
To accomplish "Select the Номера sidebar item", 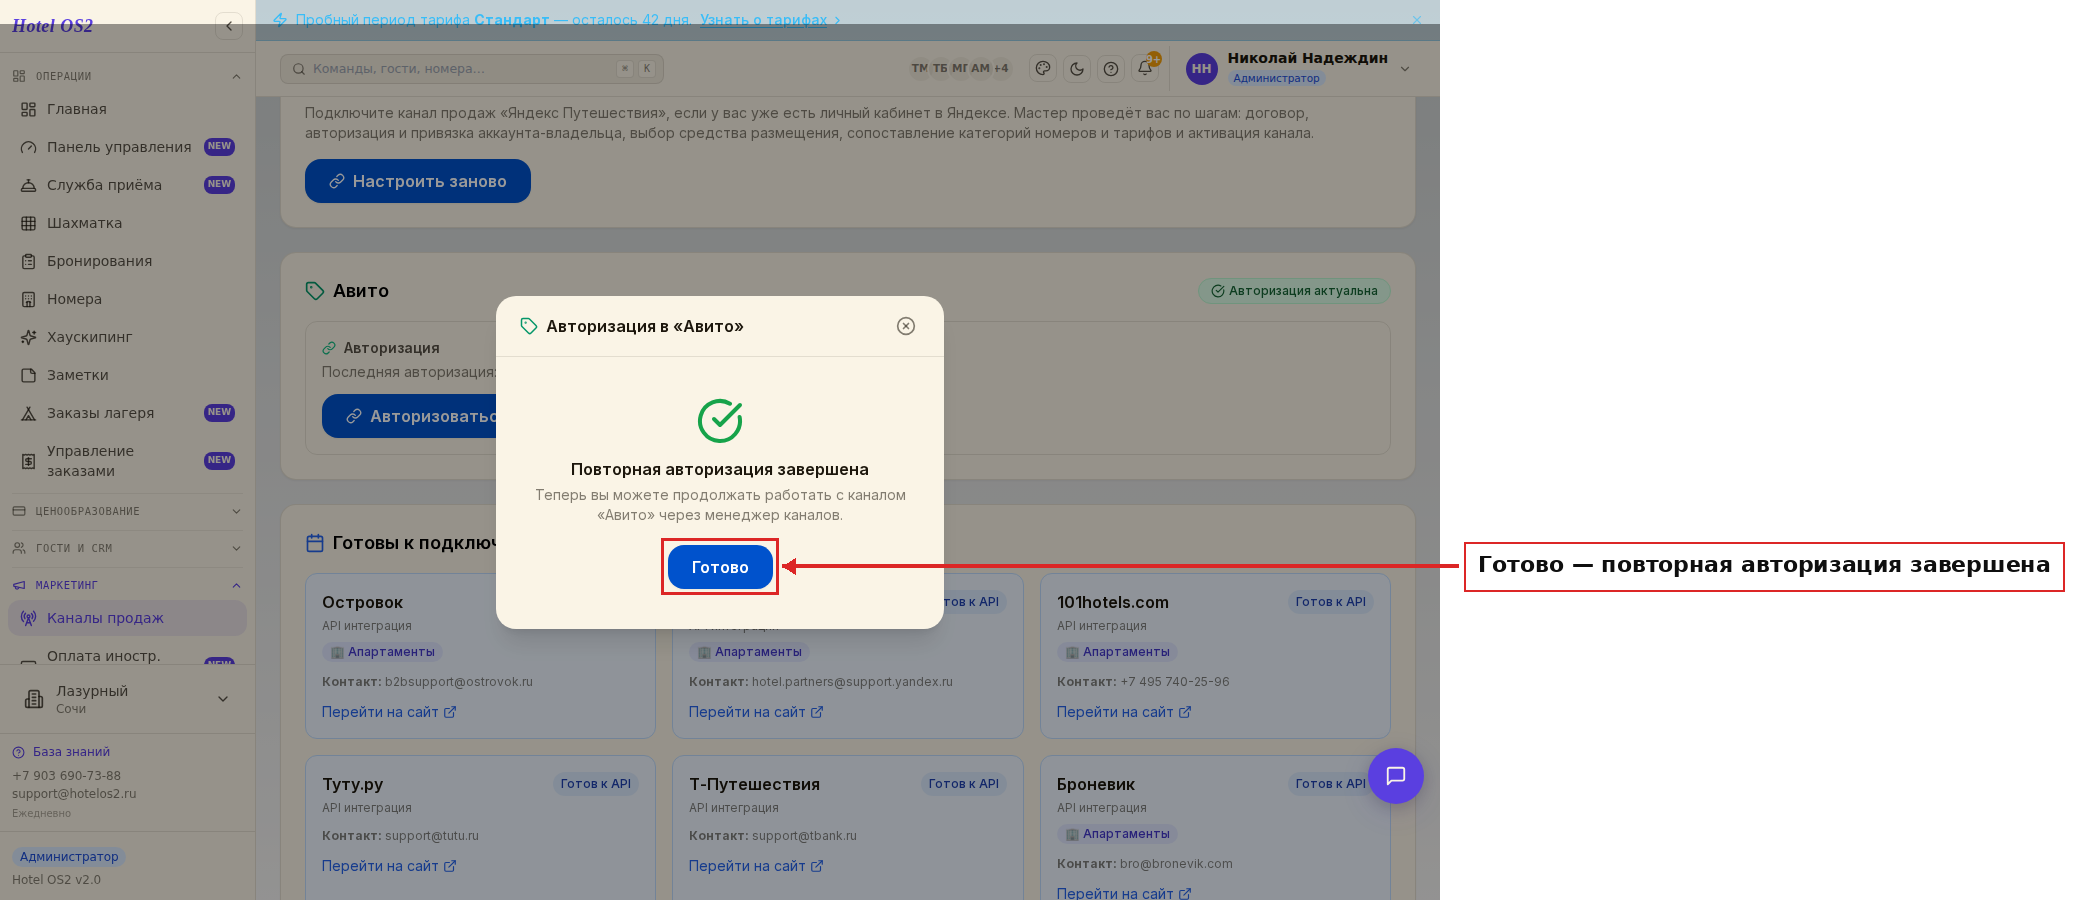I will (127, 299).
